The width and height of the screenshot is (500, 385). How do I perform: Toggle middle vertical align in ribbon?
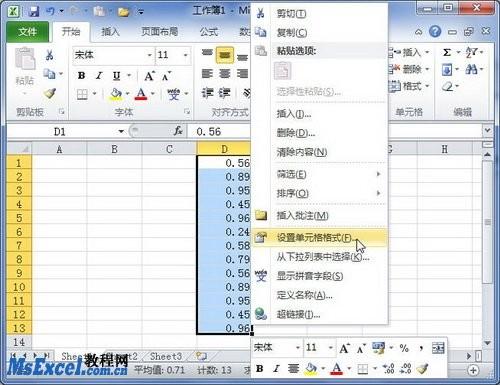click(x=225, y=55)
